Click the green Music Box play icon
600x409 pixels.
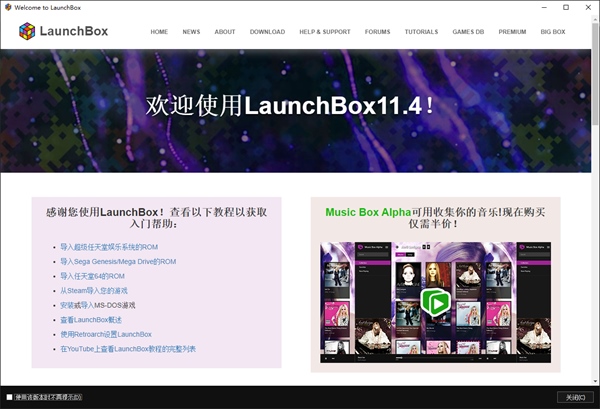tap(435, 303)
